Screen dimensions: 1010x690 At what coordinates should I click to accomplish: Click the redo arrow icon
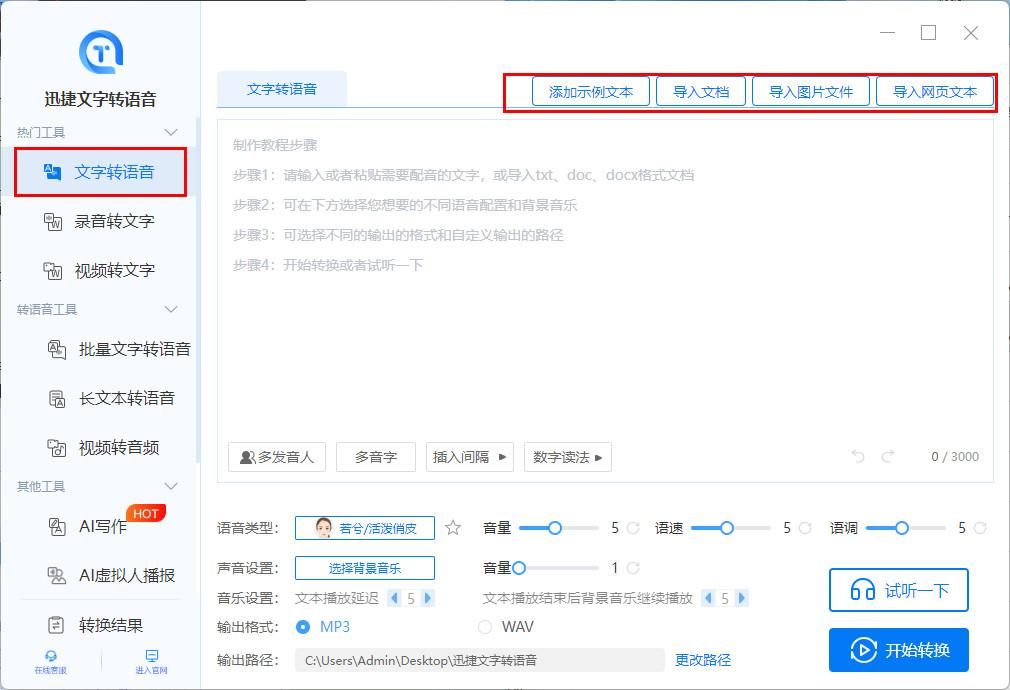(888, 456)
